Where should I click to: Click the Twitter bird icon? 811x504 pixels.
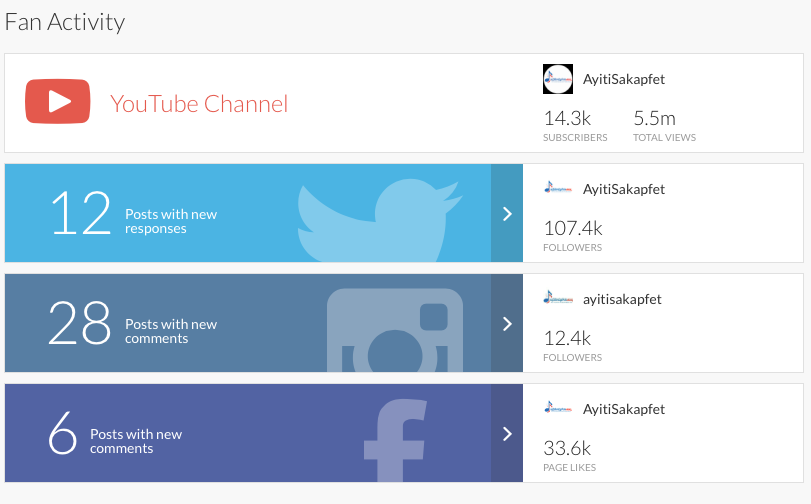coord(380,220)
